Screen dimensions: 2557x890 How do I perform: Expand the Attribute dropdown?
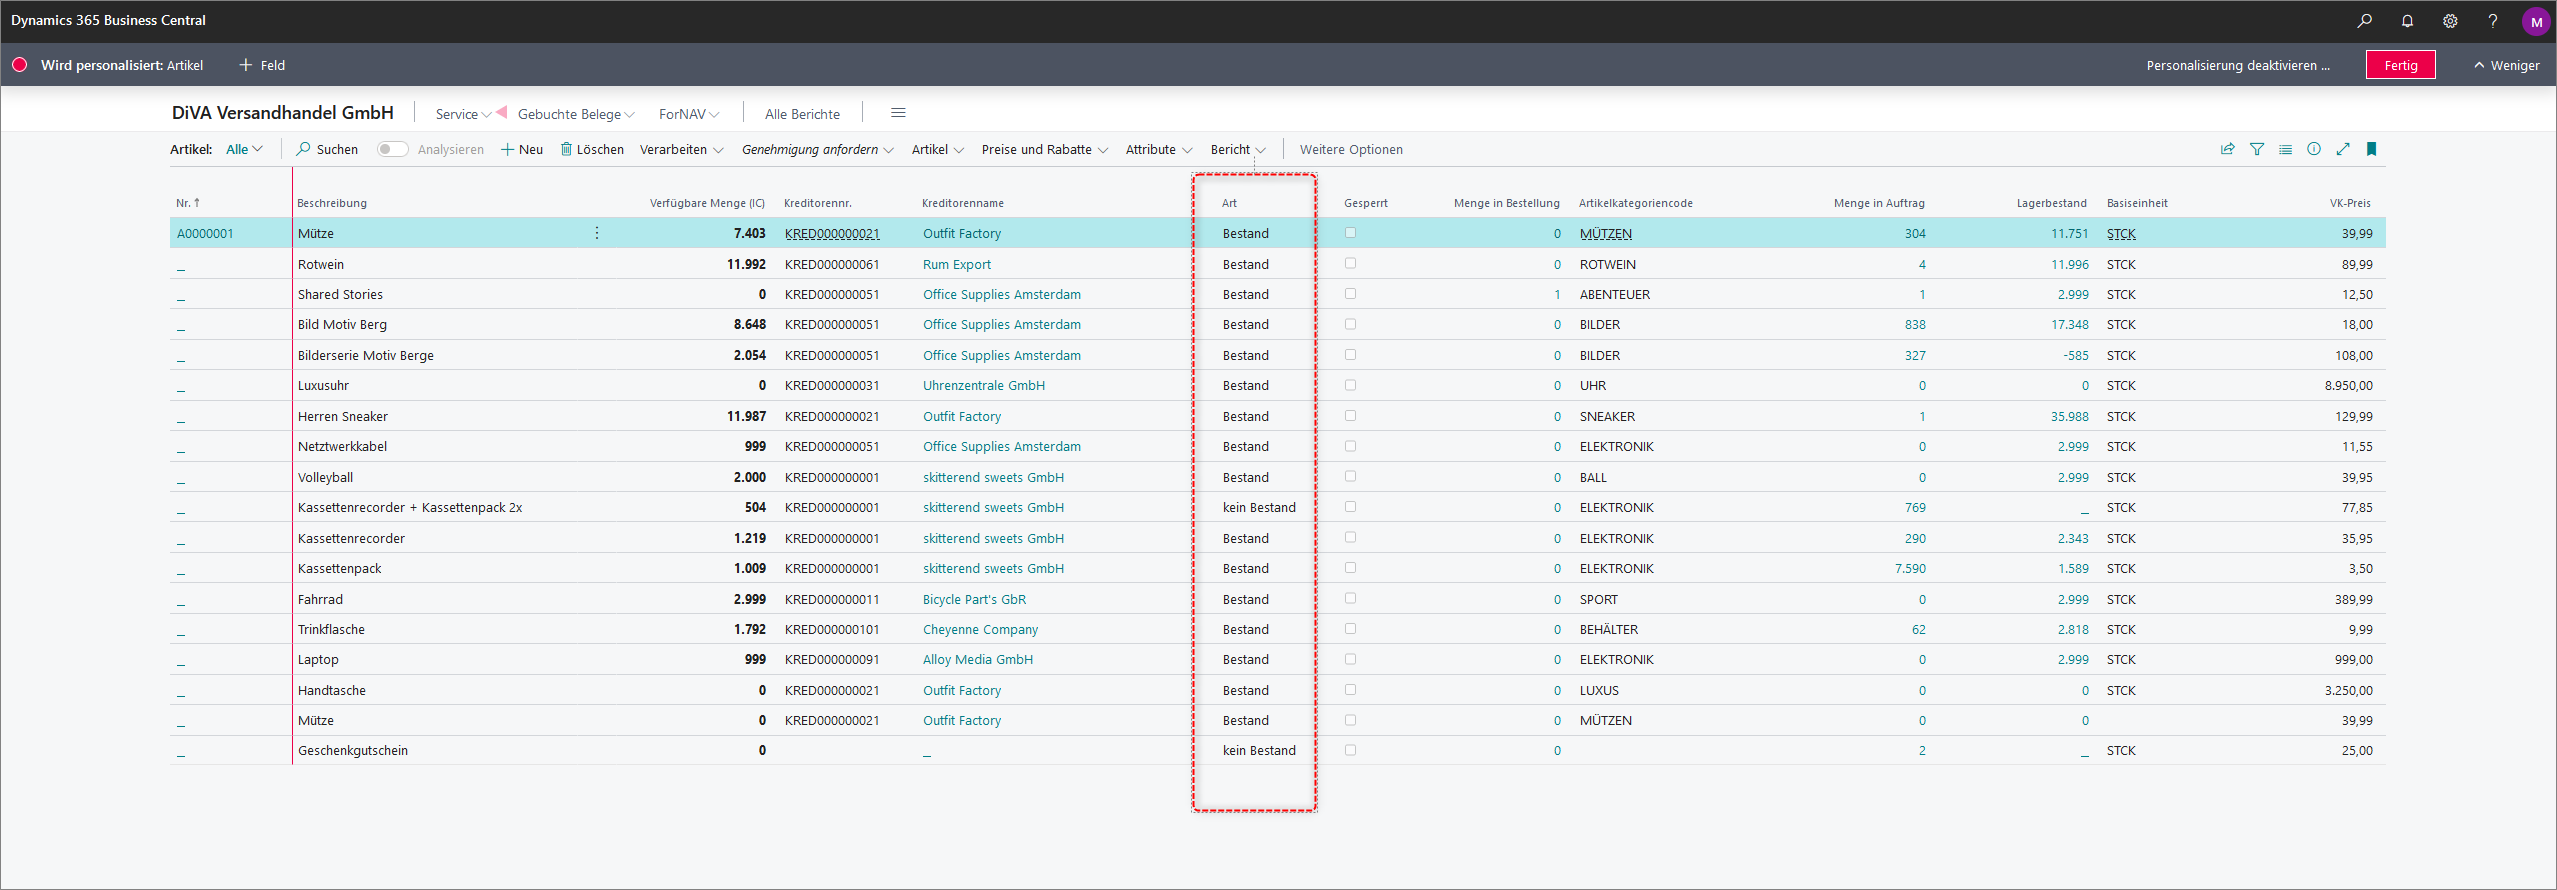pyautogui.click(x=1158, y=149)
